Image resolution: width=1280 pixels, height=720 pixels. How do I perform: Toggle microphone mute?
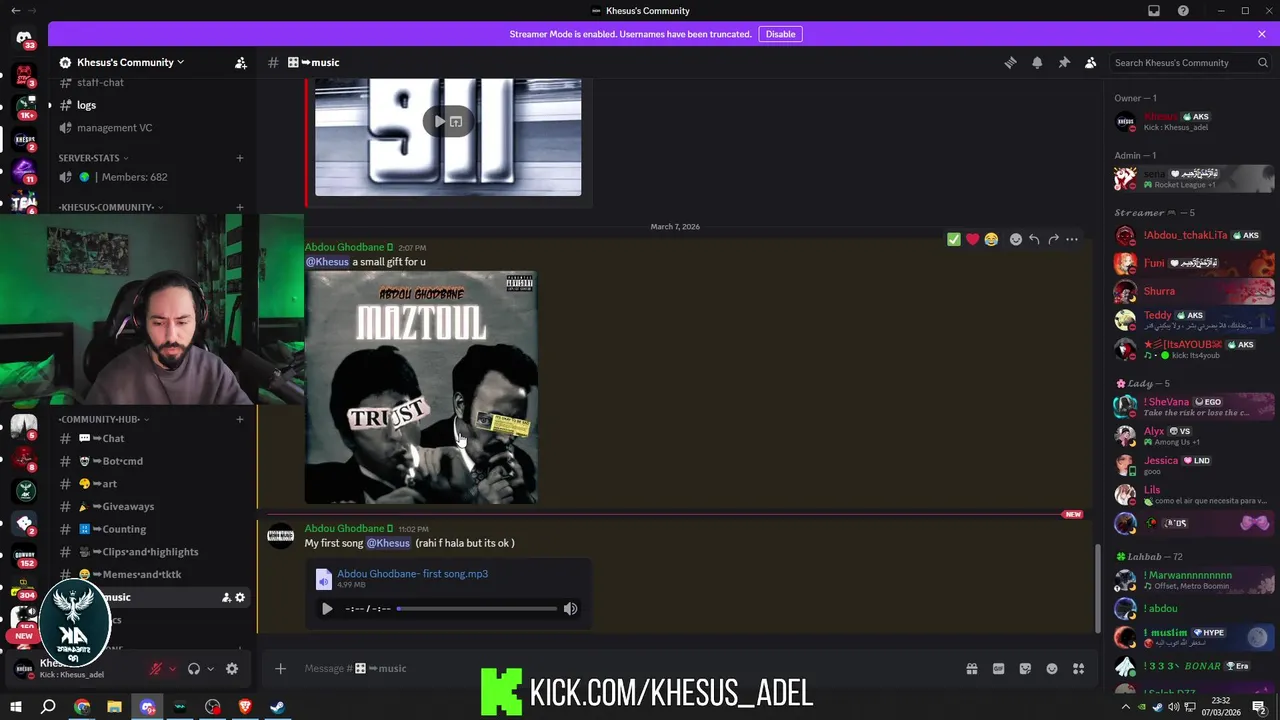pyautogui.click(x=156, y=669)
